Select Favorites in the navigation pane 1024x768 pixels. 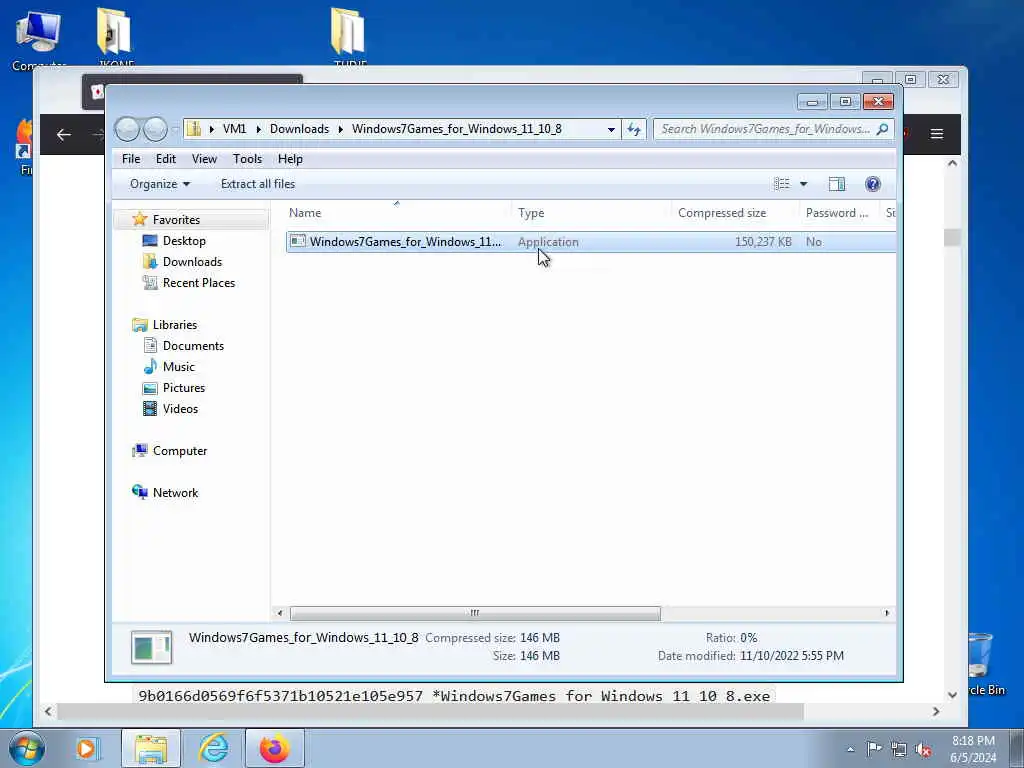point(176,220)
